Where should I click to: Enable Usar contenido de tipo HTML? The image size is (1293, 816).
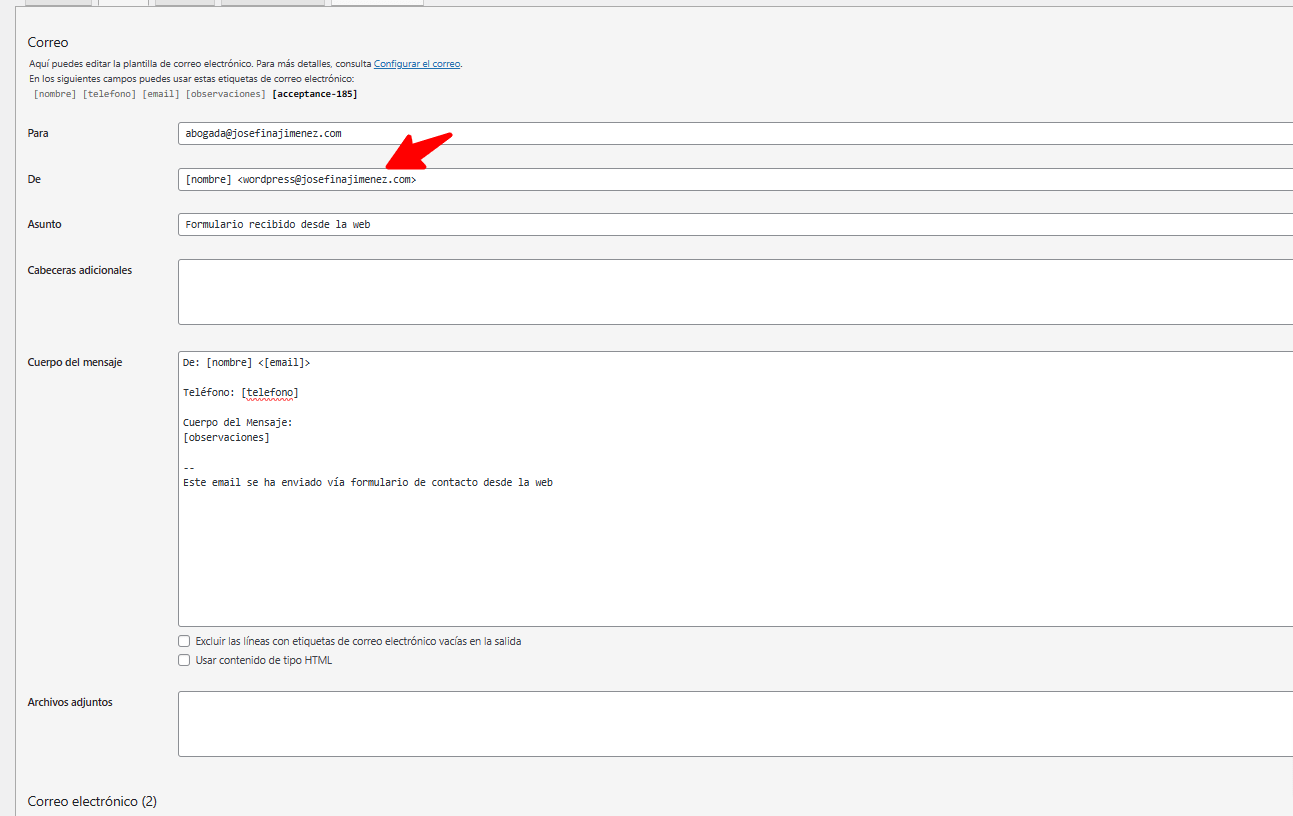pos(184,660)
